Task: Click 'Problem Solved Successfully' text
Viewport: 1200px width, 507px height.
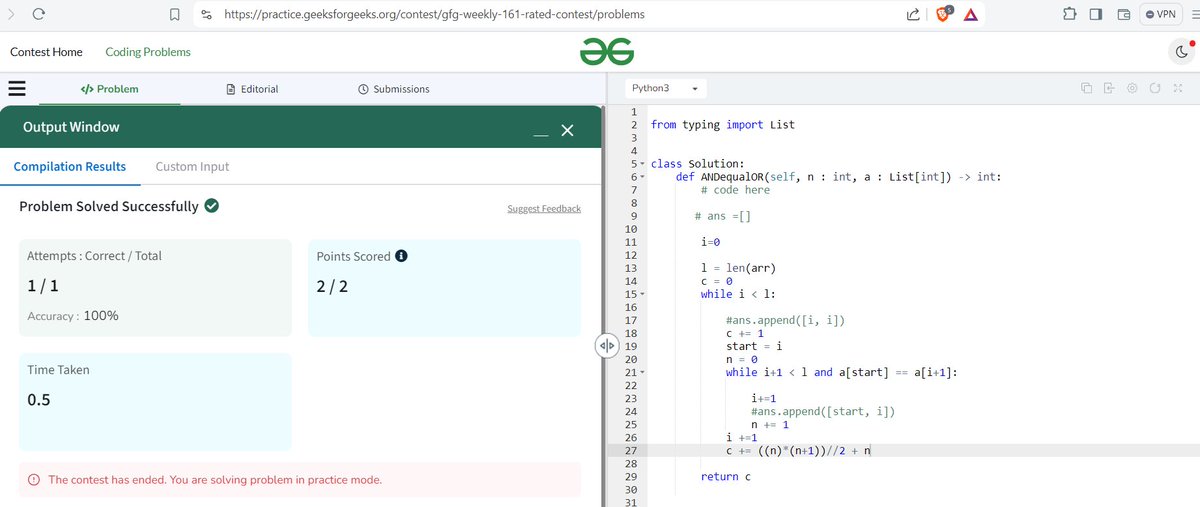Action: tap(109, 206)
